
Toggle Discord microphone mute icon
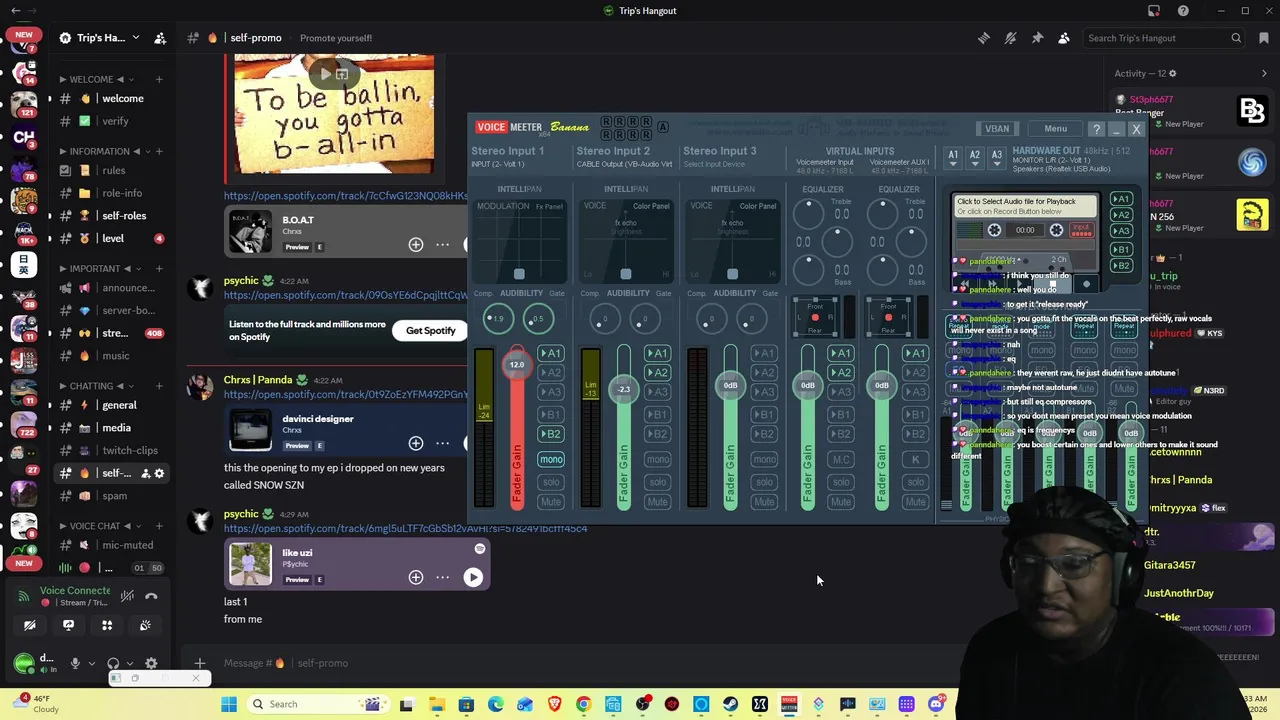[x=75, y=663]
